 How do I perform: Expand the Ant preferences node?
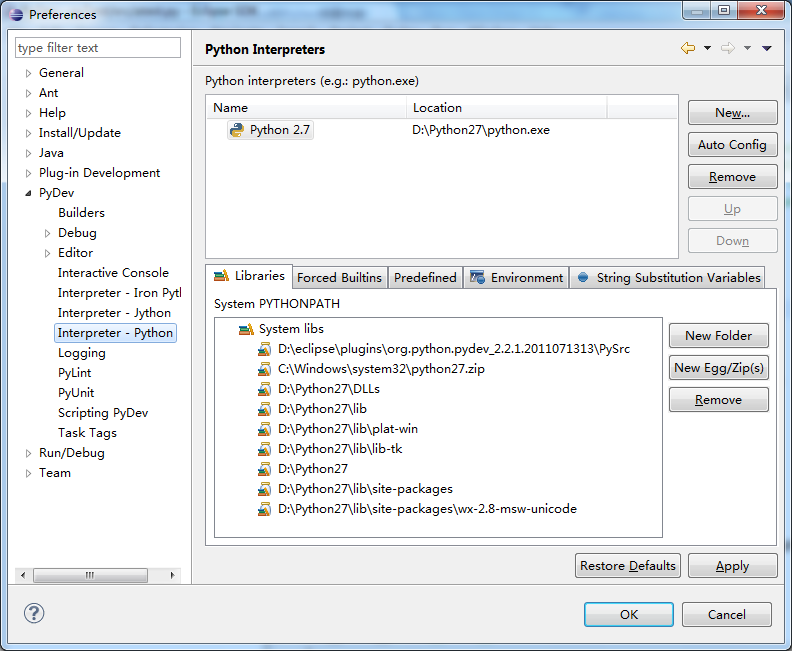tap(28, 93)
